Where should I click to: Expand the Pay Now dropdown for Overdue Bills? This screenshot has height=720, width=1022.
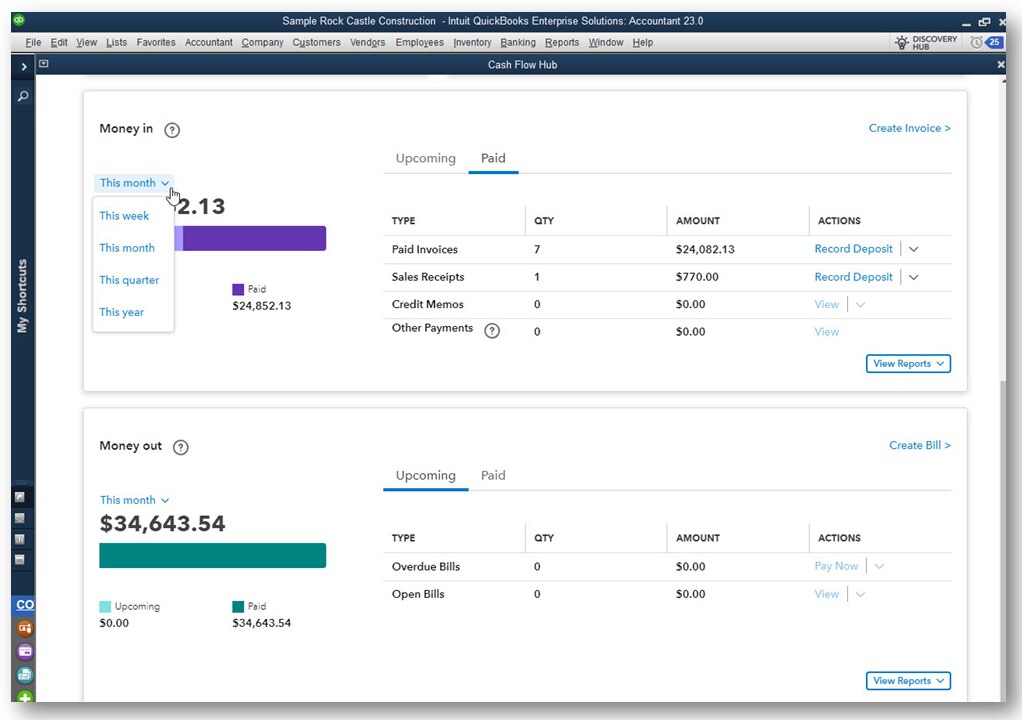click(878, 565)
